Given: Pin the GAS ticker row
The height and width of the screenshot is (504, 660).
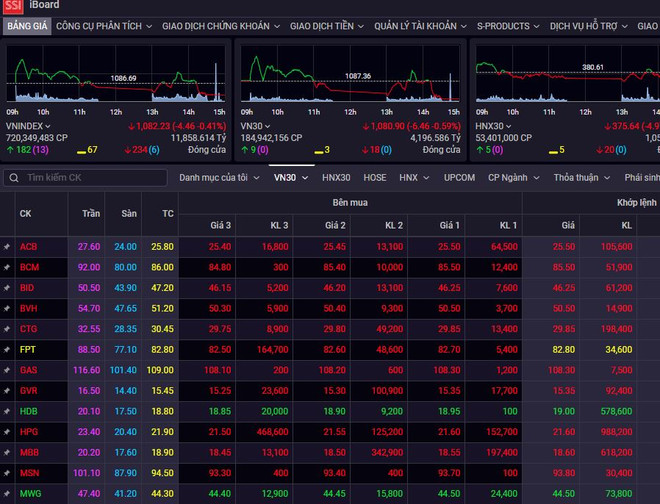Looking at the screenshot, I should 6,370.
